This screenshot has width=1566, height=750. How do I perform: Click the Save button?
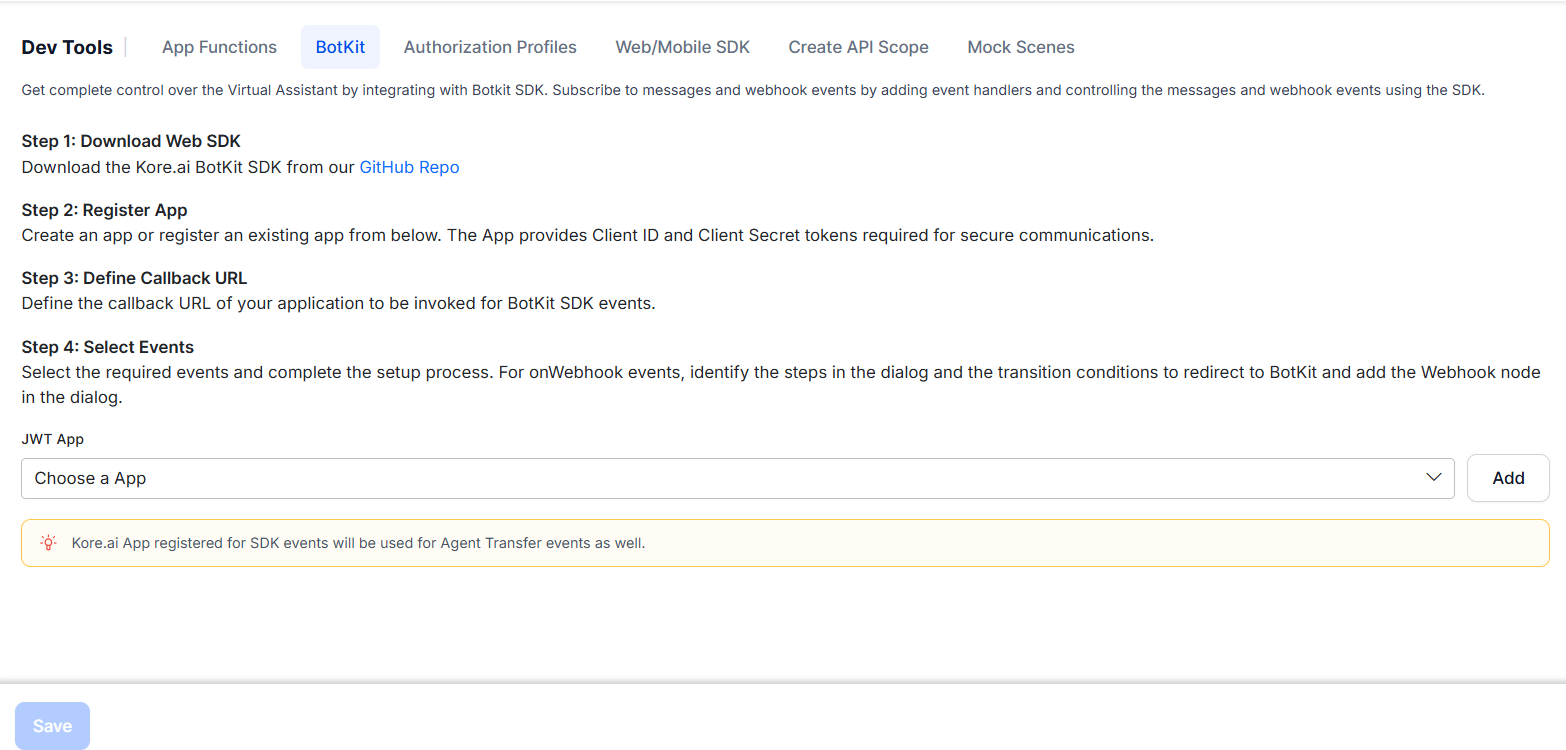tap(52, 726)
